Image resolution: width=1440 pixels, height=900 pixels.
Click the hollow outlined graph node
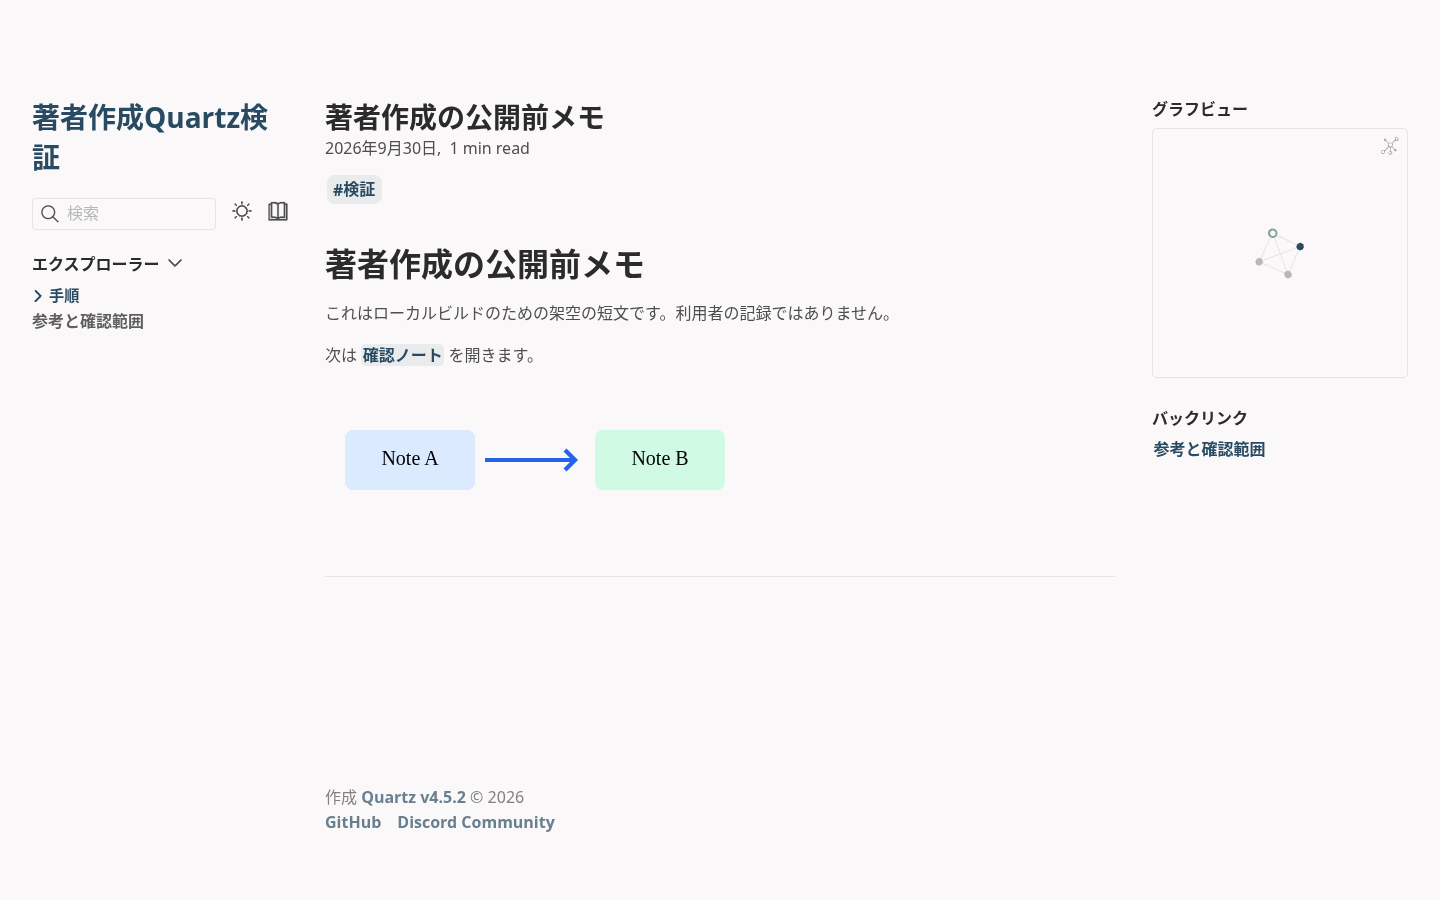[1272, 233]
